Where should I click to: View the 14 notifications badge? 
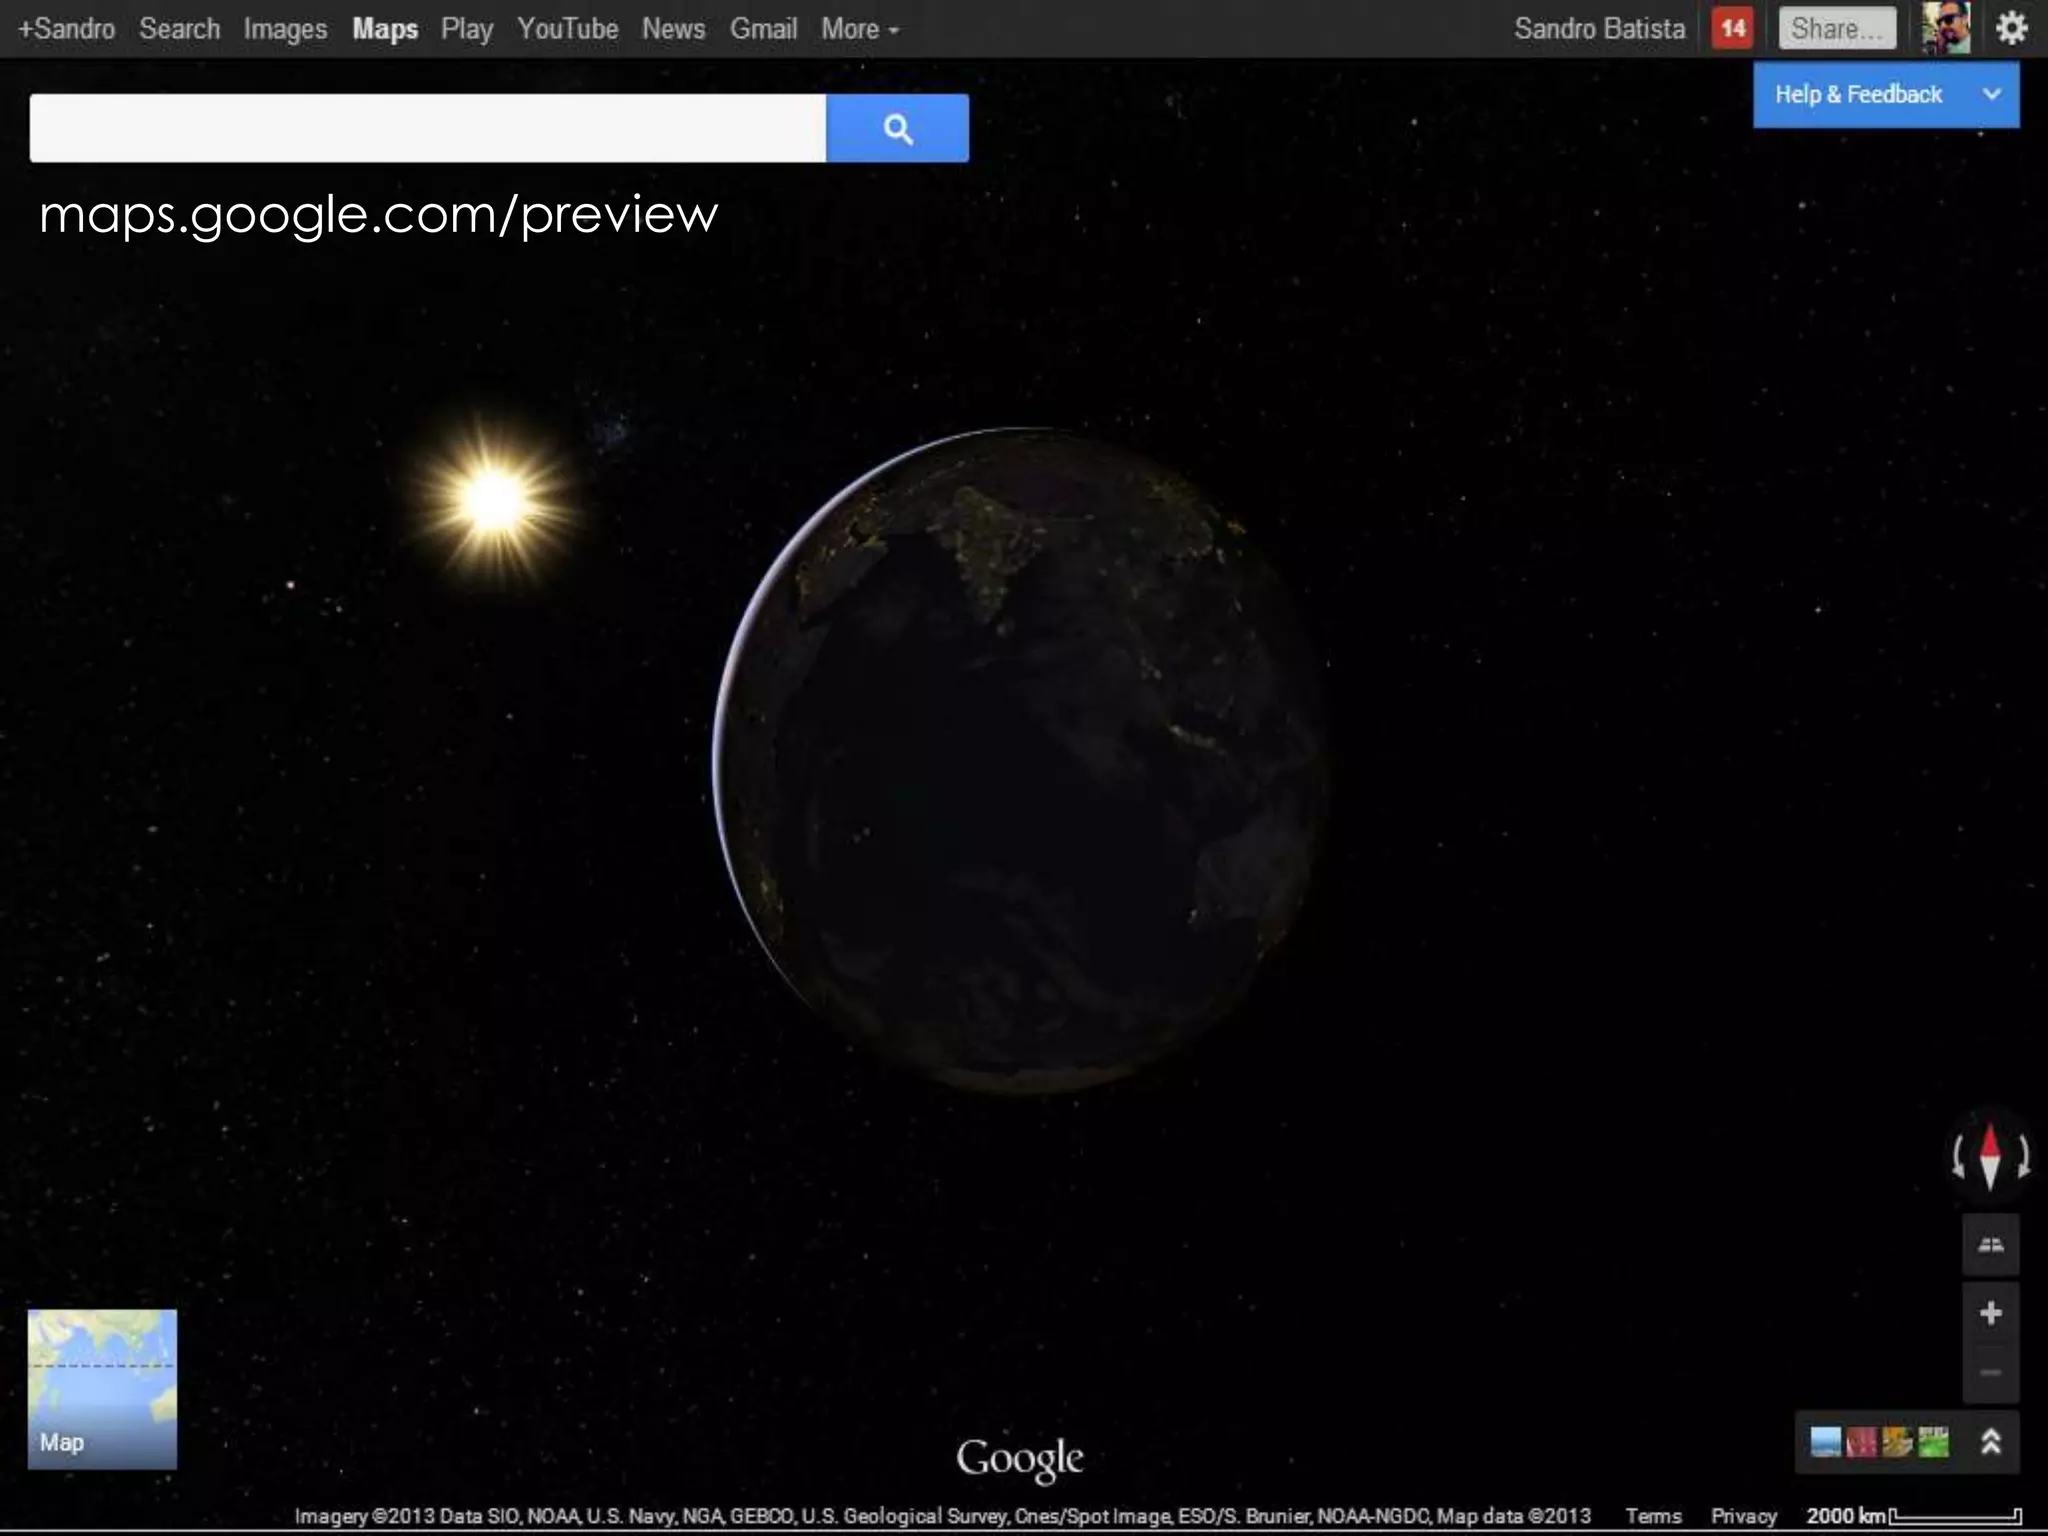click(1733, 28)
